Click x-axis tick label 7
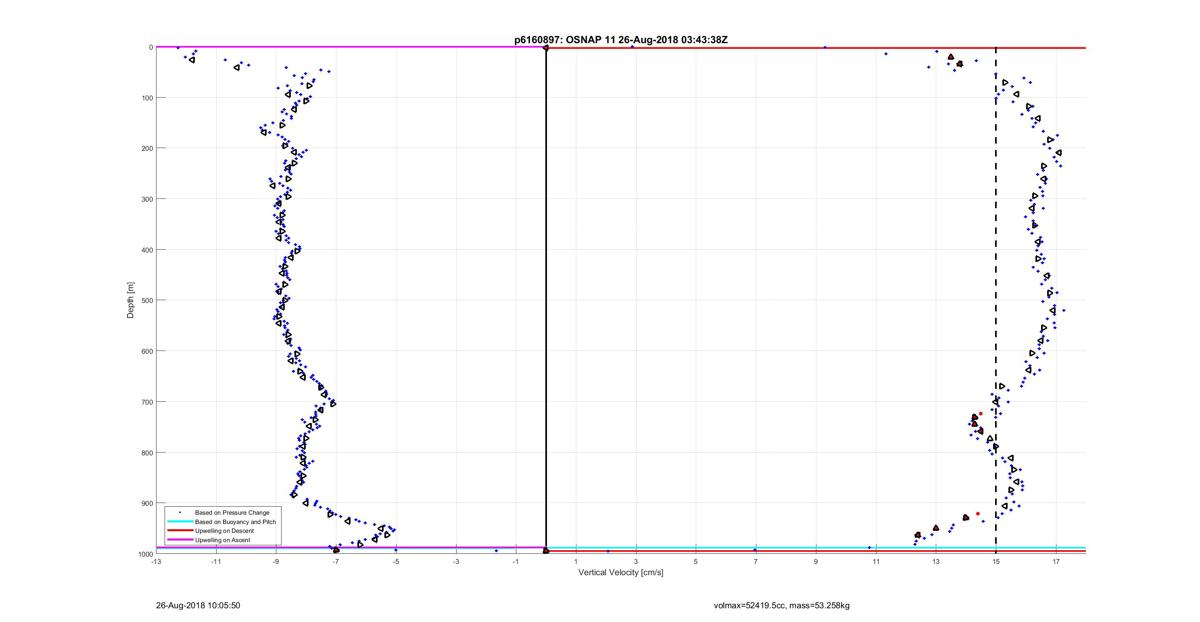The height and width of the screenshot is (622, 1200). point(756,560)
